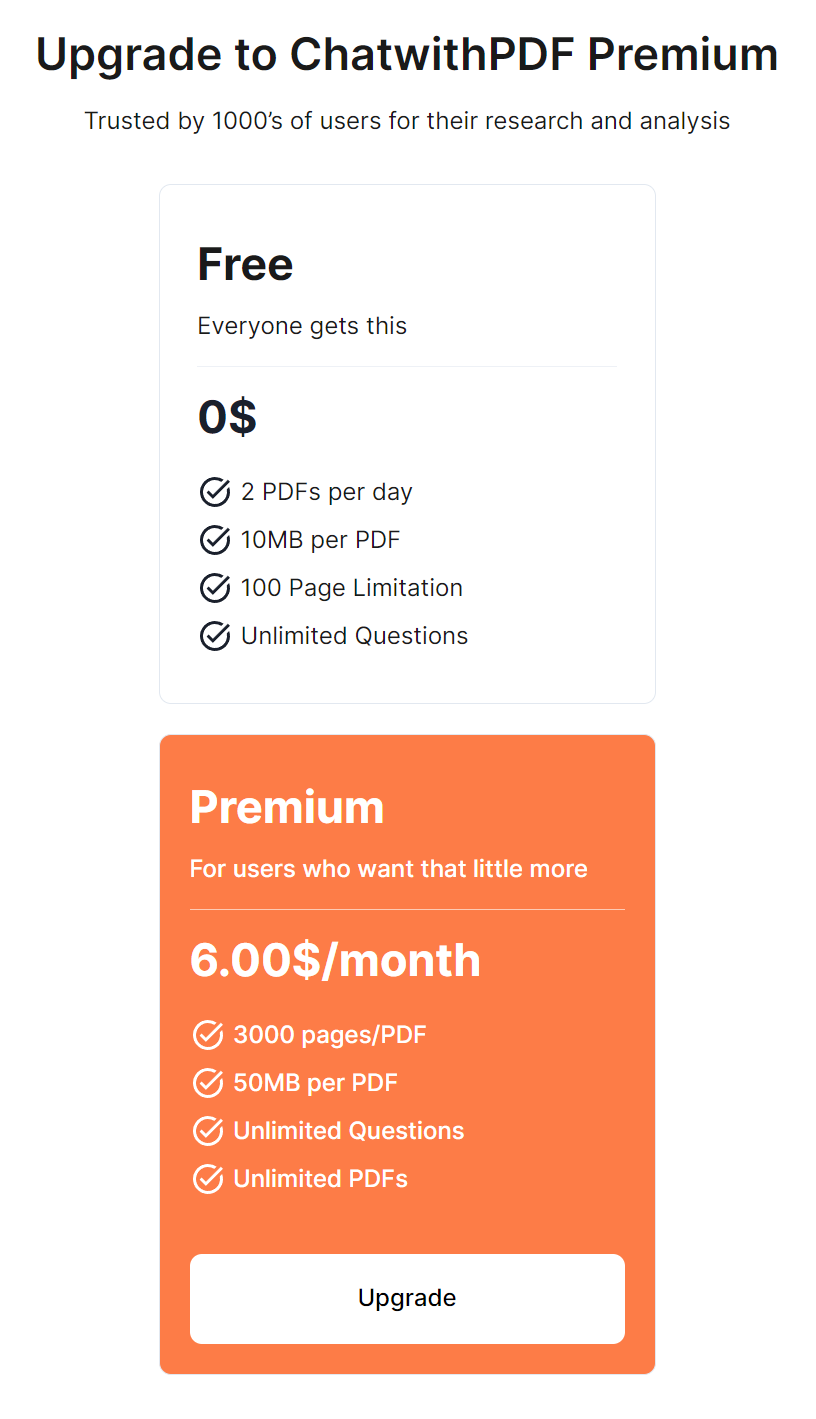This screenshot has width=816, height=1419.
Task: Click the Upgrade to ChatwithPDF Premium heading
Action: point(407,54)
